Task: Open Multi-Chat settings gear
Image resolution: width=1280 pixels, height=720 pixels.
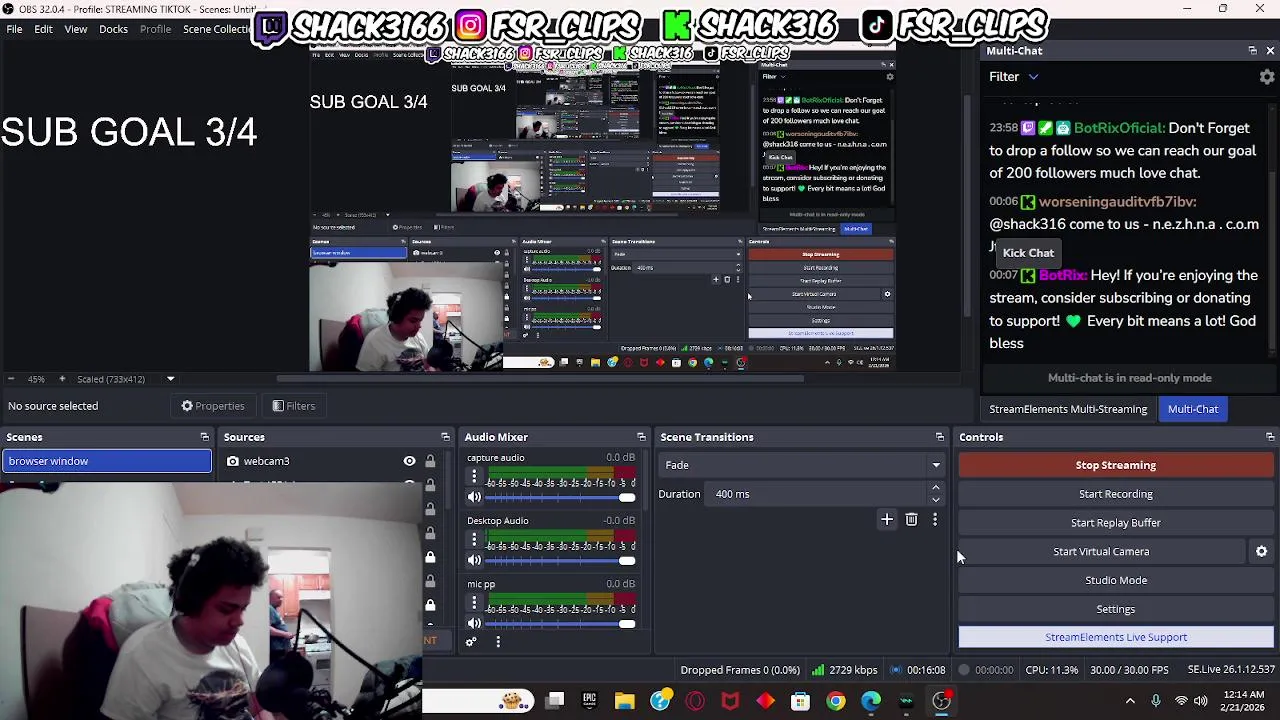Action: point(1266,77)
